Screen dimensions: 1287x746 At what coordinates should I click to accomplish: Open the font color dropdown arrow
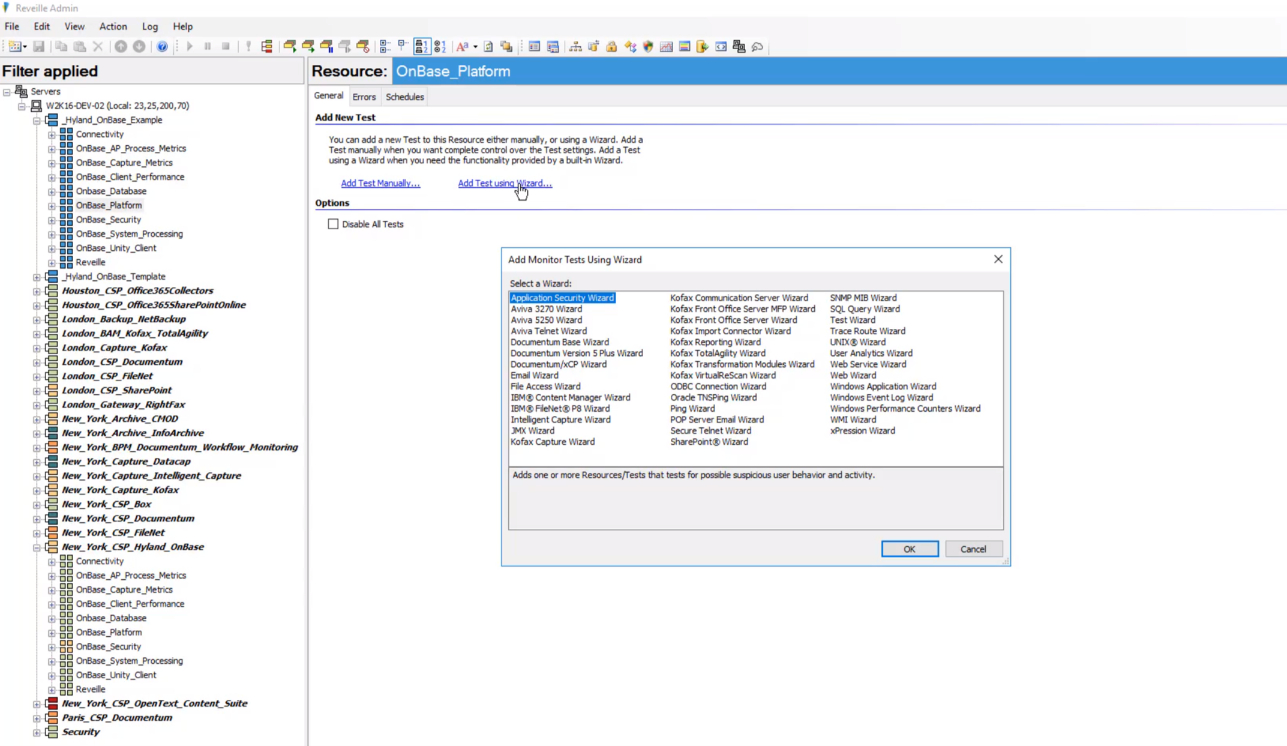point(475,47)
